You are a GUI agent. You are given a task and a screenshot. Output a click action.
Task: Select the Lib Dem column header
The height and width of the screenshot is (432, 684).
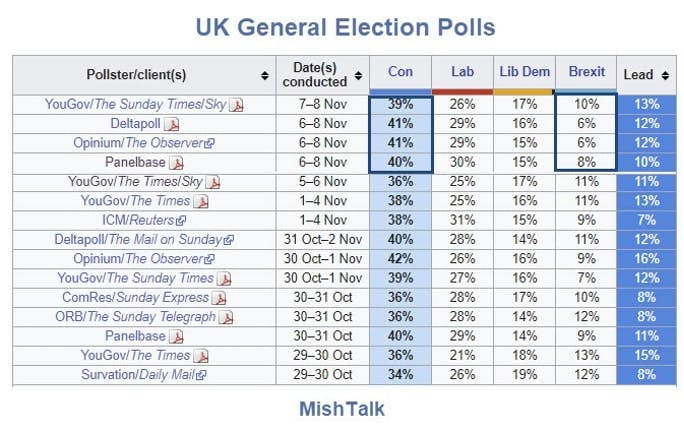click(524, 72)
